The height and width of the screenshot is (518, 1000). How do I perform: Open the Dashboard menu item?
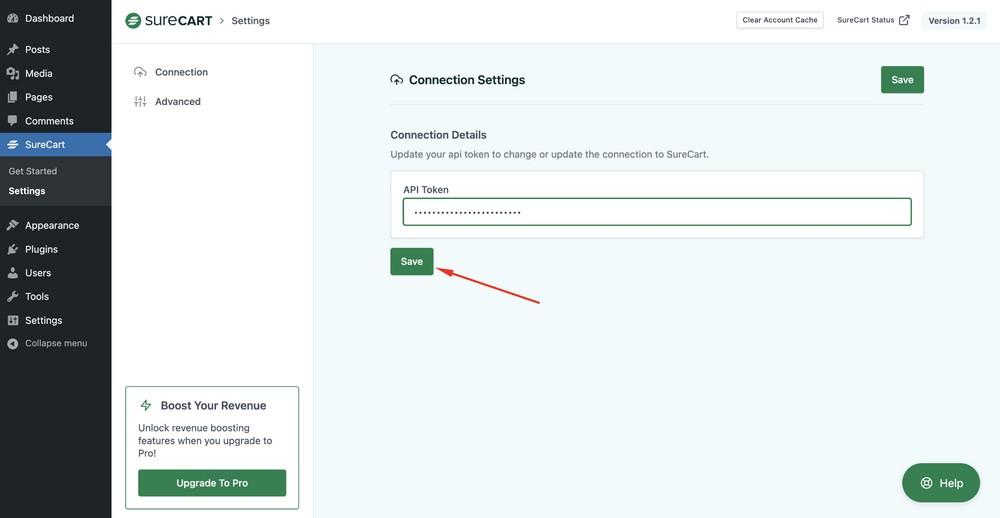coord(55,18)
